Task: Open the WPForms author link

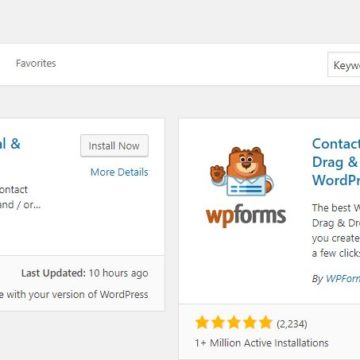Action: 343,279
